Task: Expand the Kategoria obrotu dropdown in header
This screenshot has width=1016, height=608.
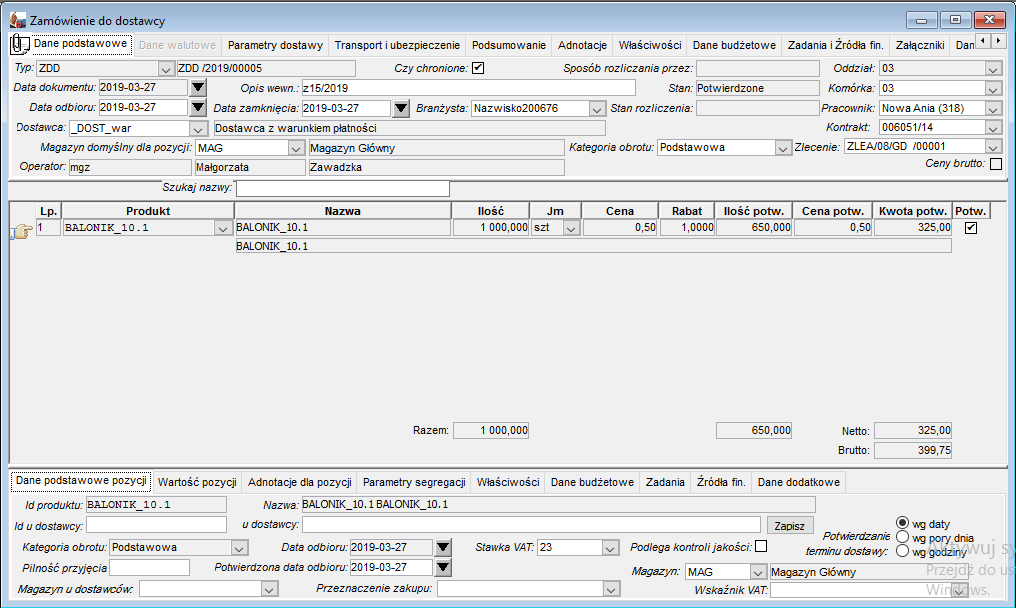Action: pyautogui.click(x=783, y=148)
